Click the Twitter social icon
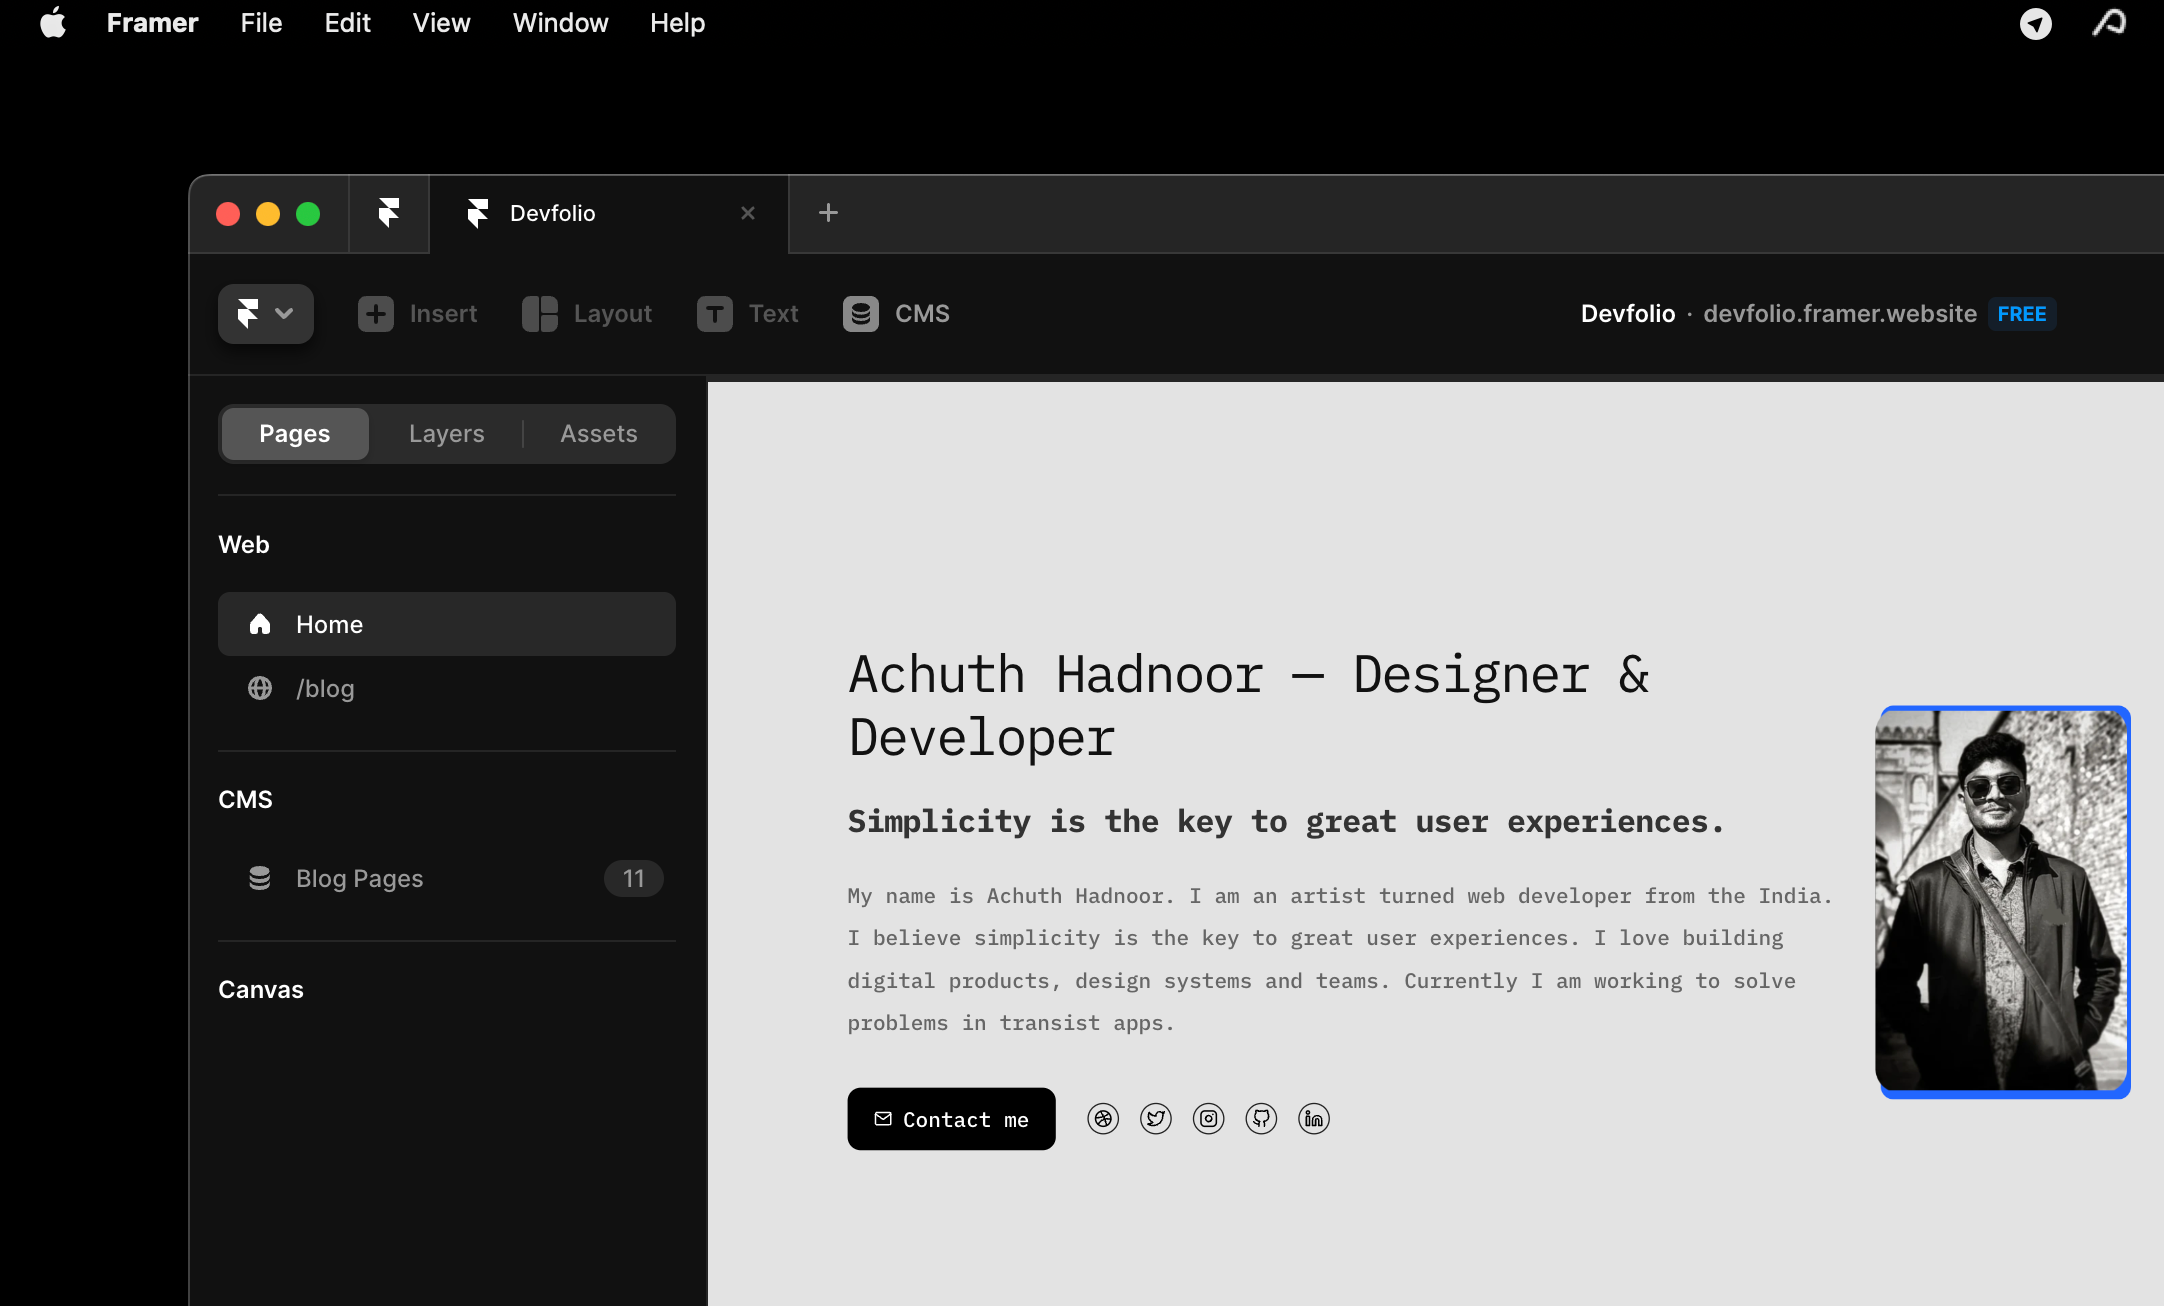This screenshot has width=2164, height=1306. click(1156, 1119)
